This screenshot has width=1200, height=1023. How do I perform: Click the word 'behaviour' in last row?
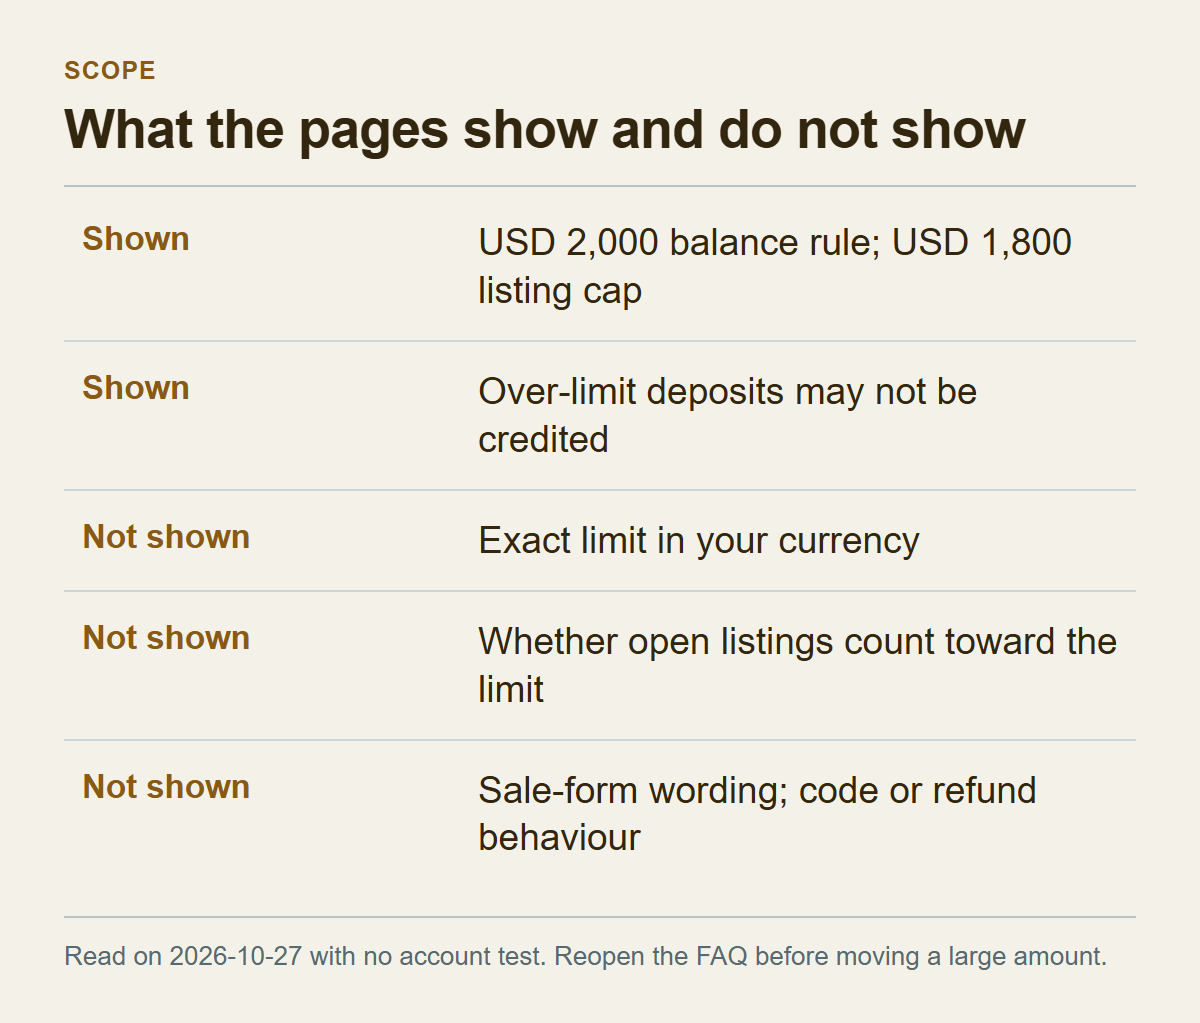[x=559, y=838]
